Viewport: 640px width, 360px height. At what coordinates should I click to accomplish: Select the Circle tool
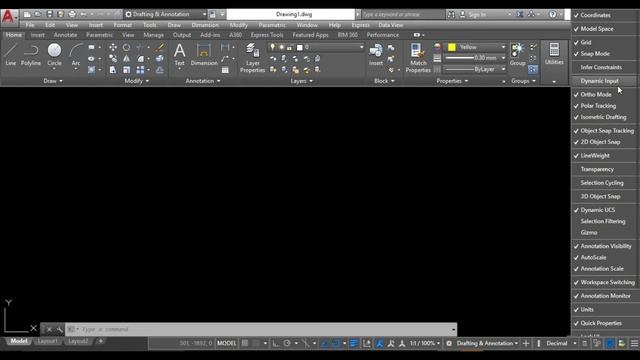pyautogui.click(x=54, y=55)
